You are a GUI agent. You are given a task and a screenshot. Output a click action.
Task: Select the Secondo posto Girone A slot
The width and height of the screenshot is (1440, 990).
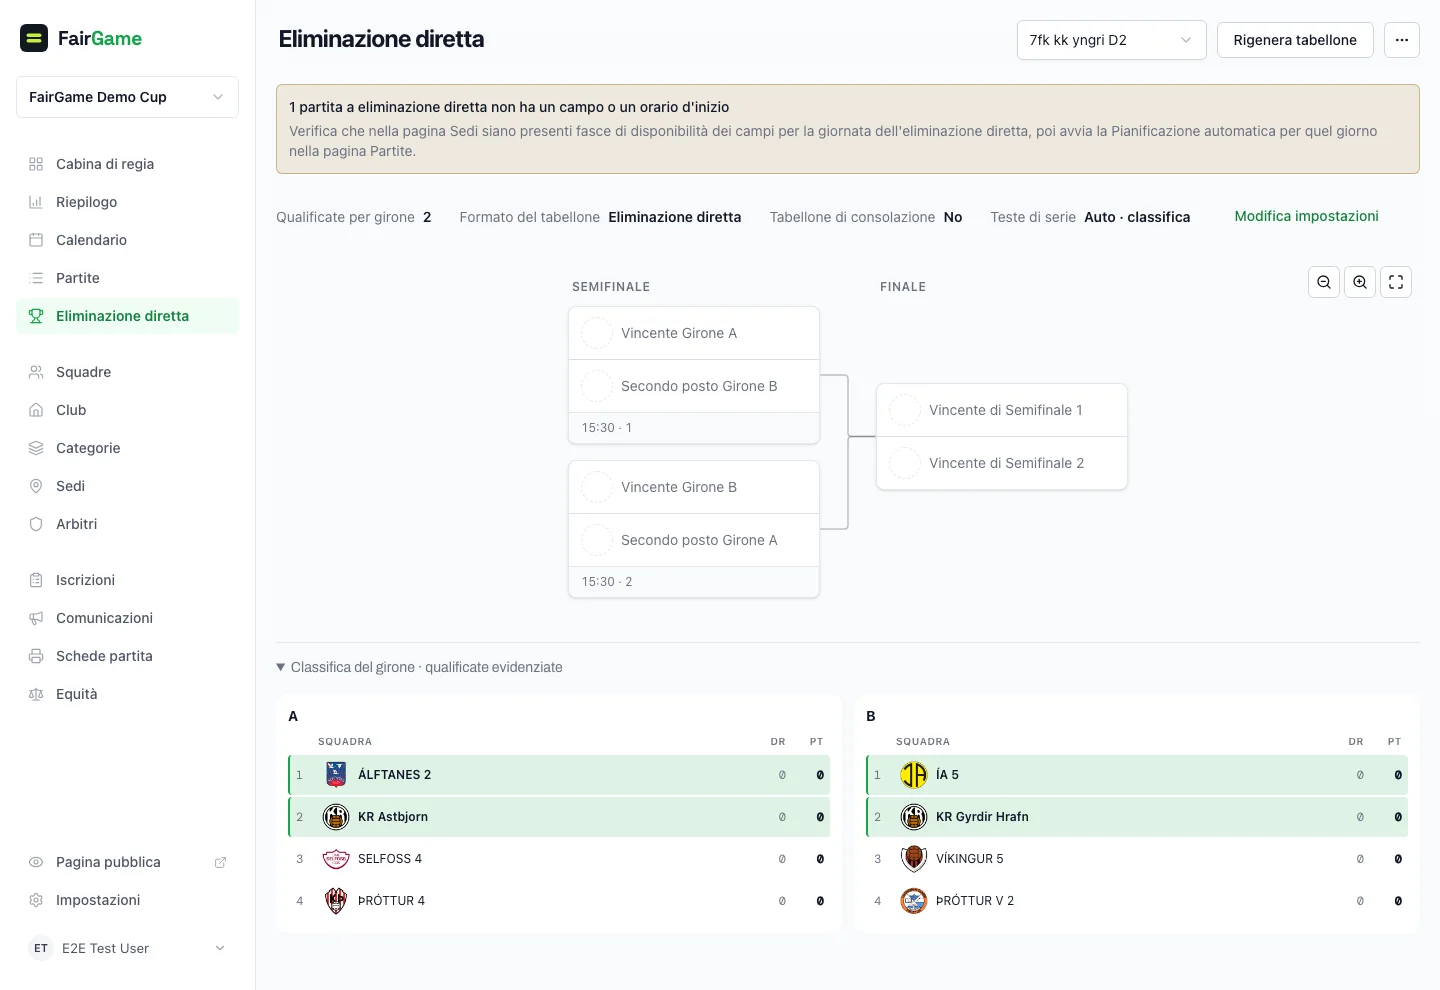point(694,540)
